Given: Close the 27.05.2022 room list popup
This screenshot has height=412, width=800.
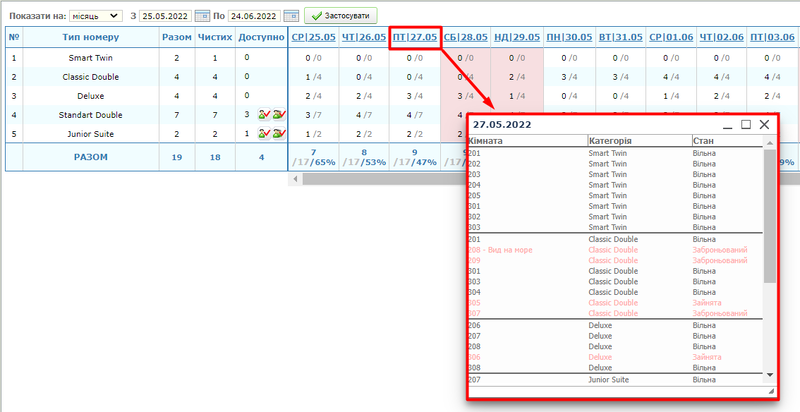Looking at the screenshot, I should pos(765,125).
